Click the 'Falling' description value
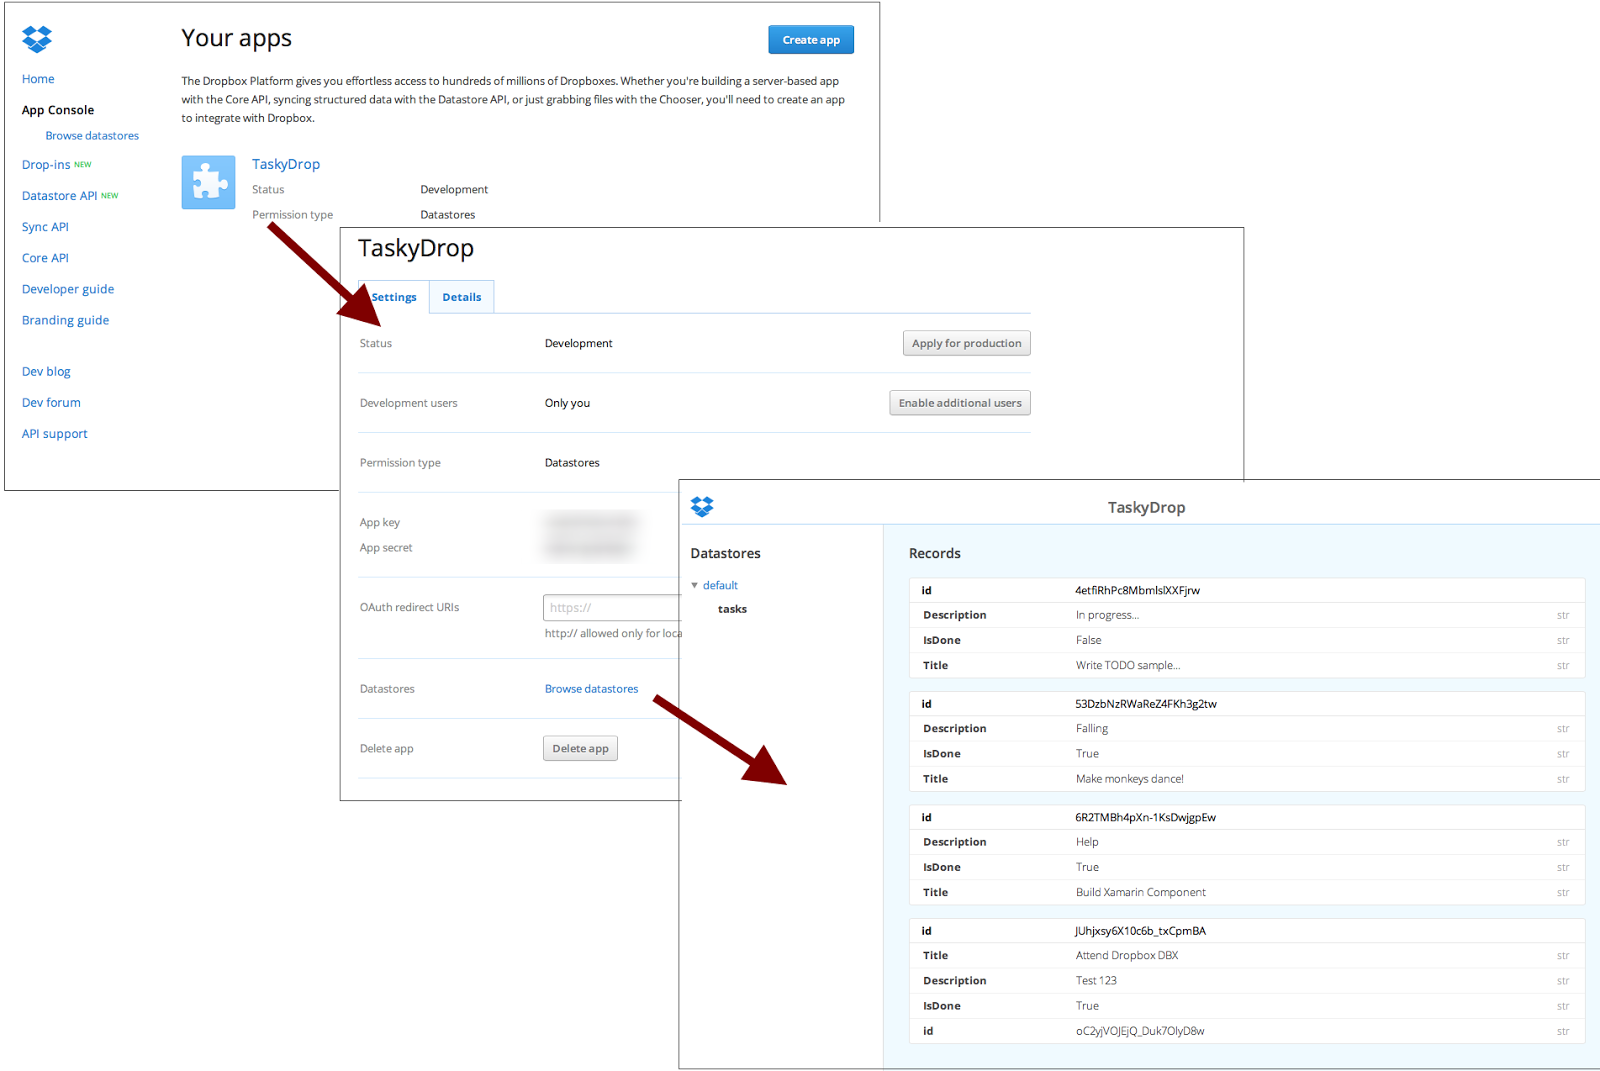This screenshot has width=1600, height=1071. coord(1092,729)
